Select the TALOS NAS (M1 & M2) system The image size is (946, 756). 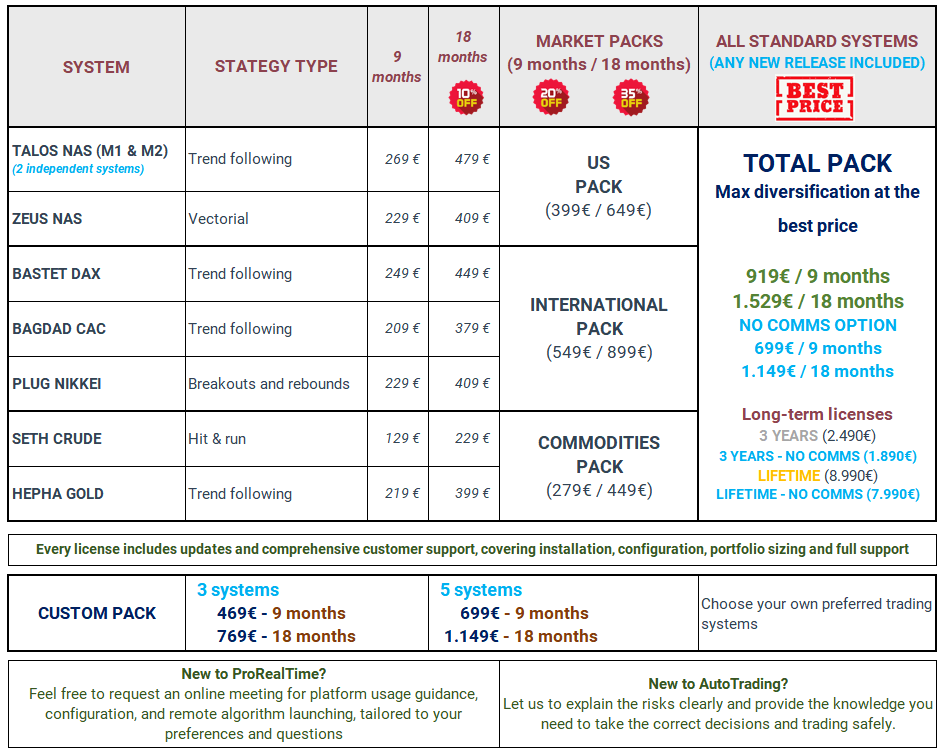pyautogui.click(x=90, y=152)
